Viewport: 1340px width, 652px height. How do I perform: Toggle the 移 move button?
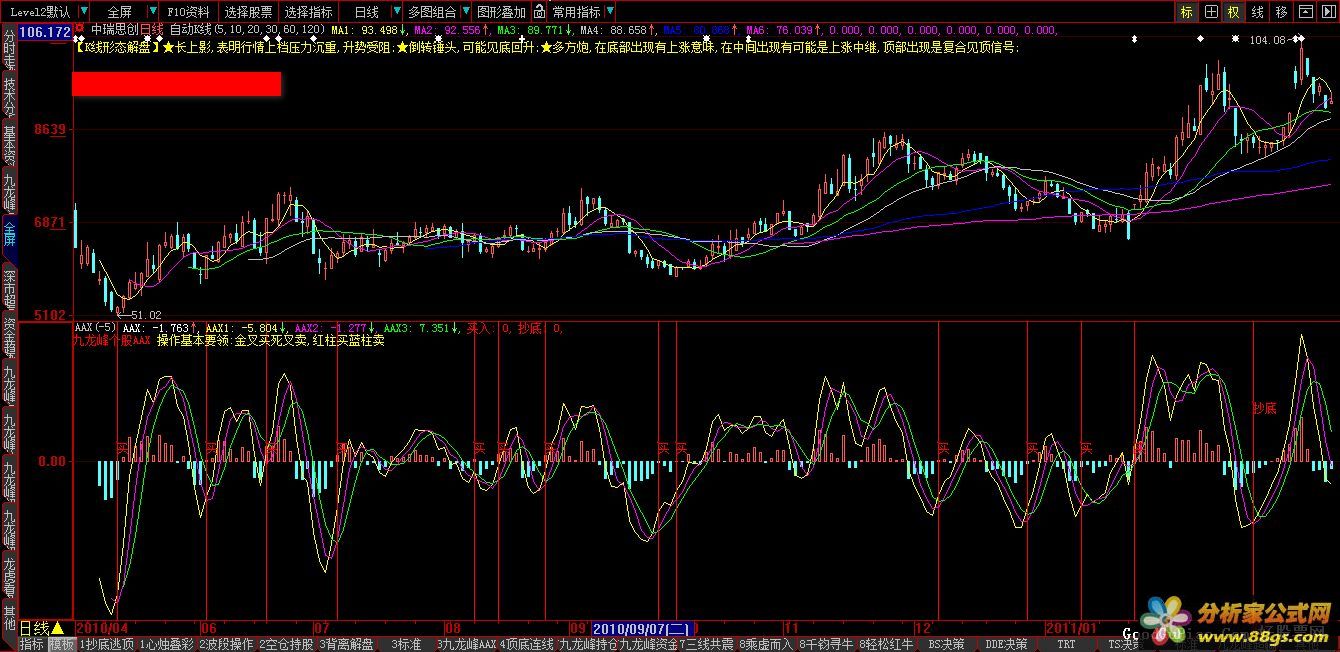(1282, 12)
